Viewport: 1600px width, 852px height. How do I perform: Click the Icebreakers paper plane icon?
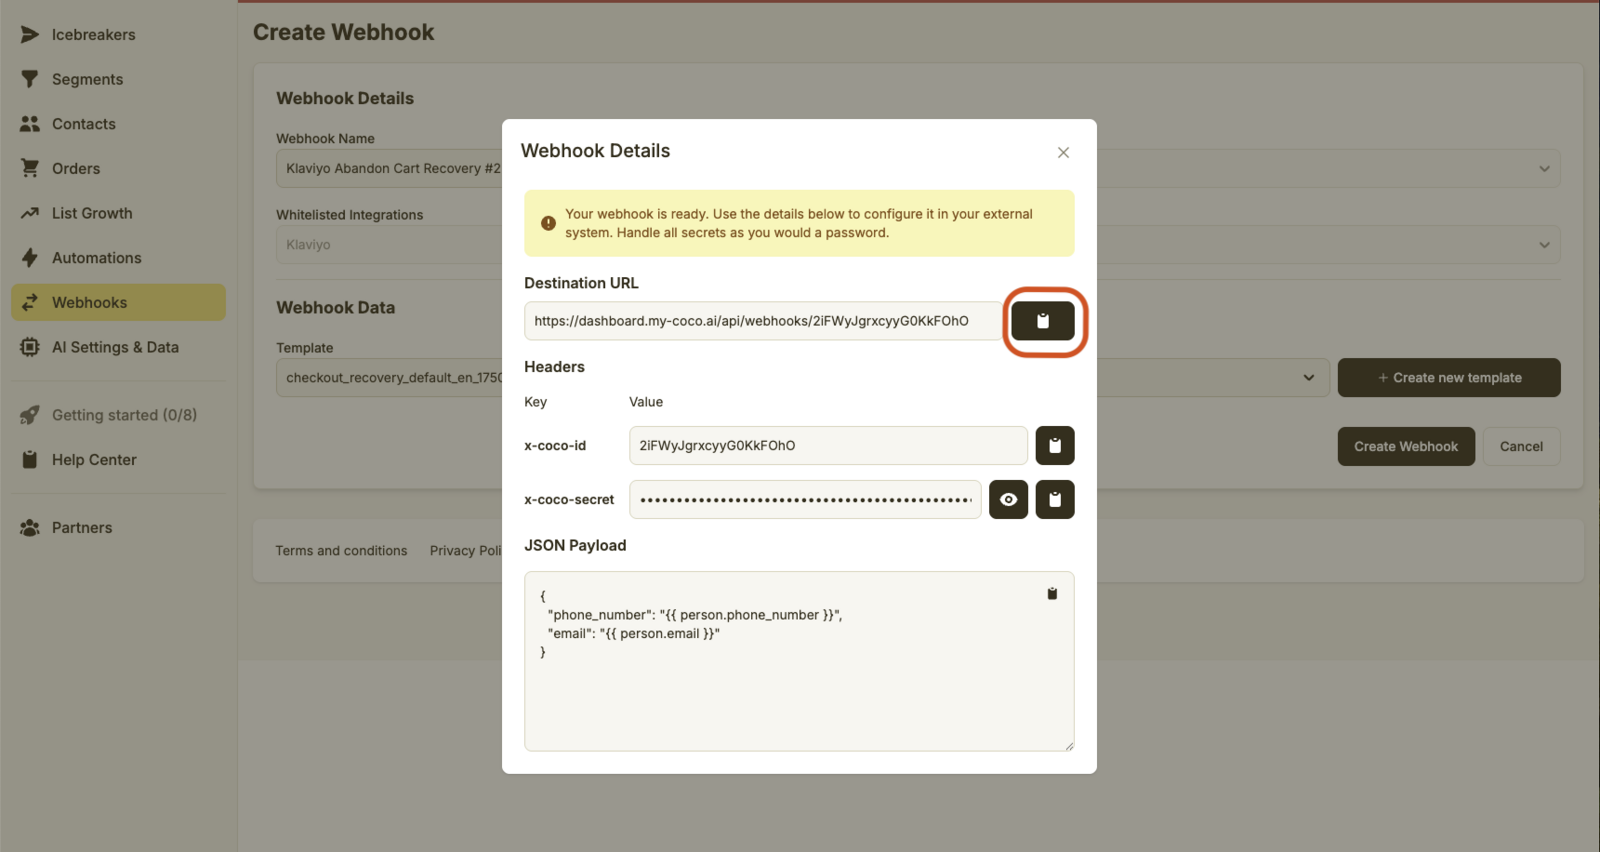30,35
